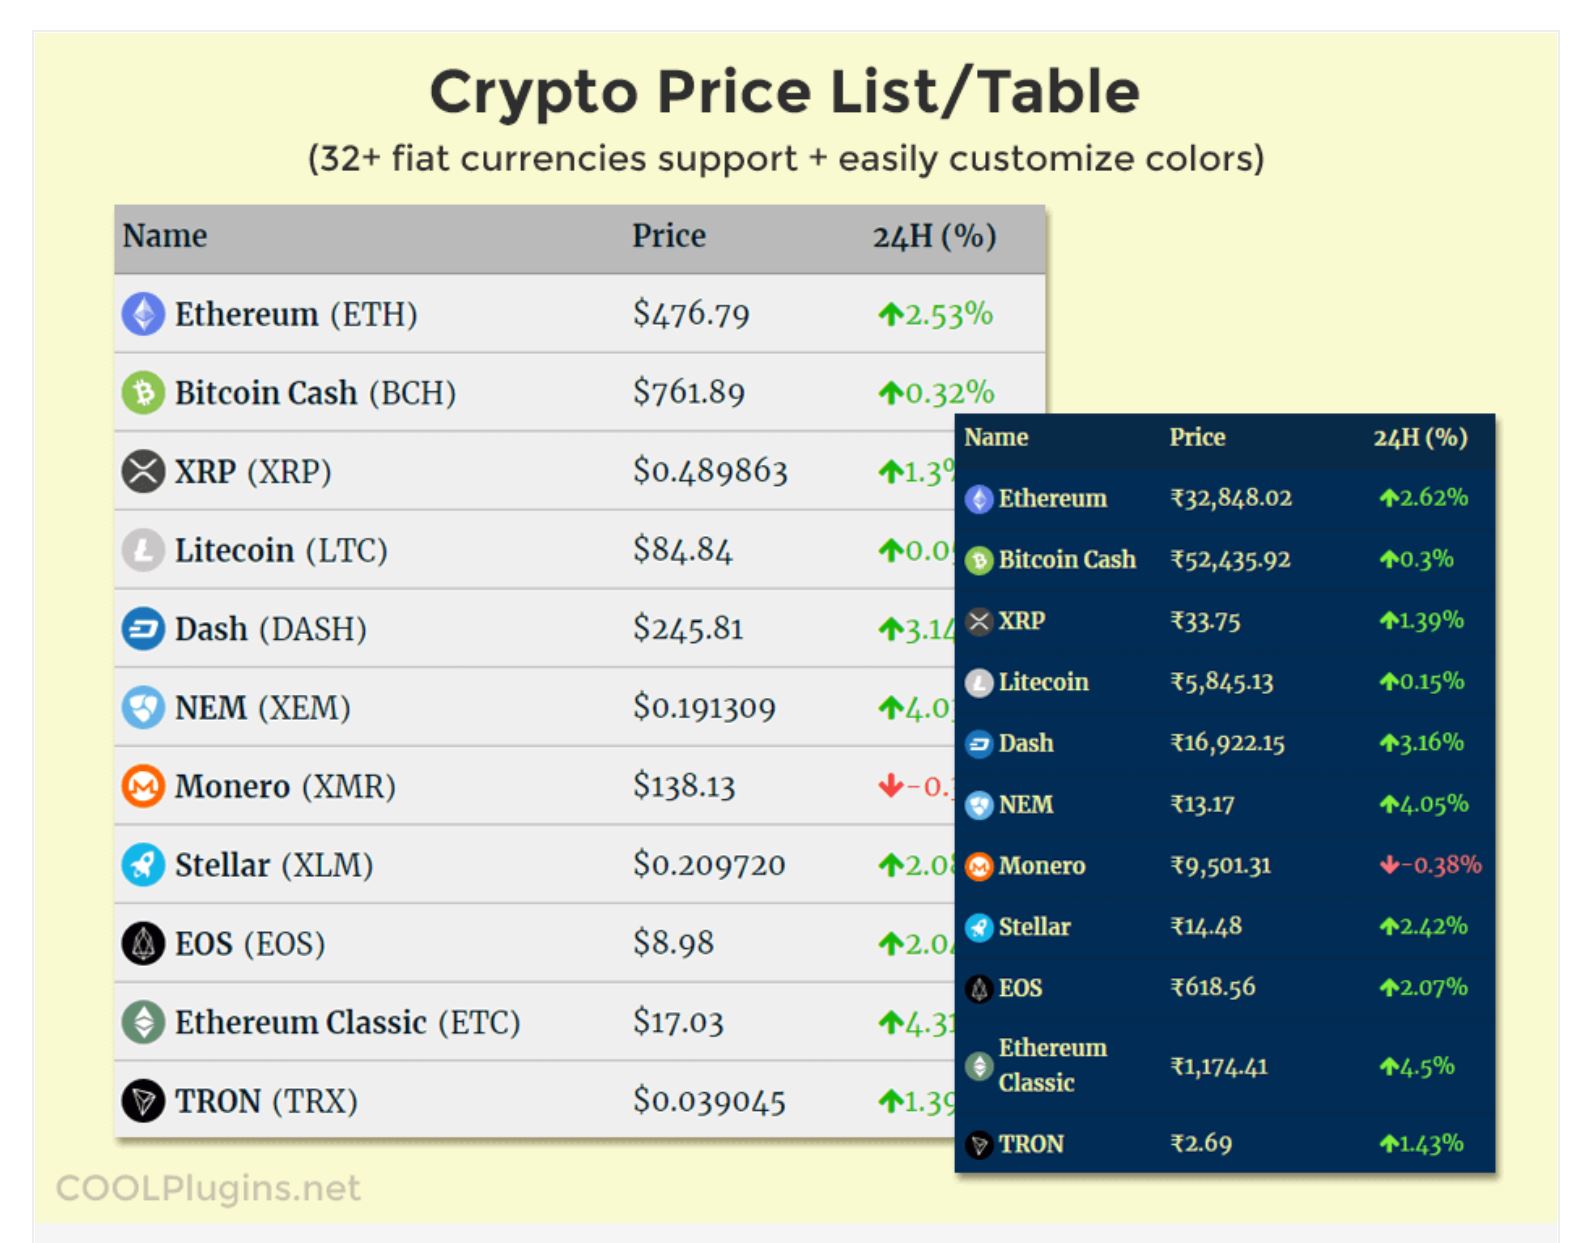Open the COOLPlugins.net link
Image resolution: width=1584 pixels, height=1243 pixels.
[208, 1188]
